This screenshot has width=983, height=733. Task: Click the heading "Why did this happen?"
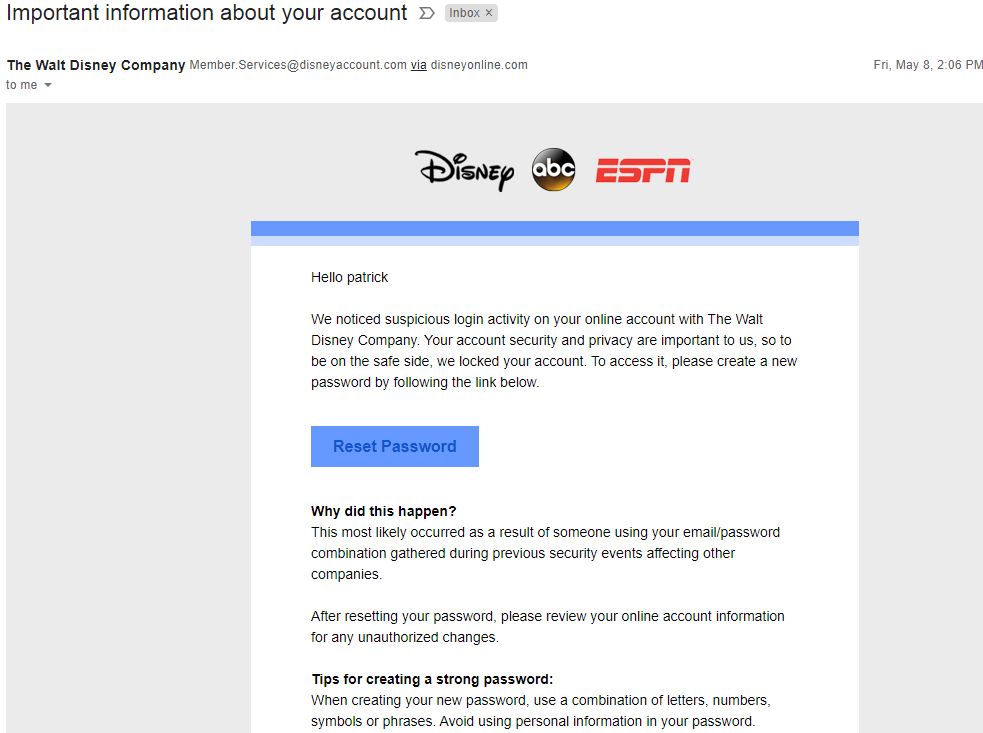(x=384, y=511)
